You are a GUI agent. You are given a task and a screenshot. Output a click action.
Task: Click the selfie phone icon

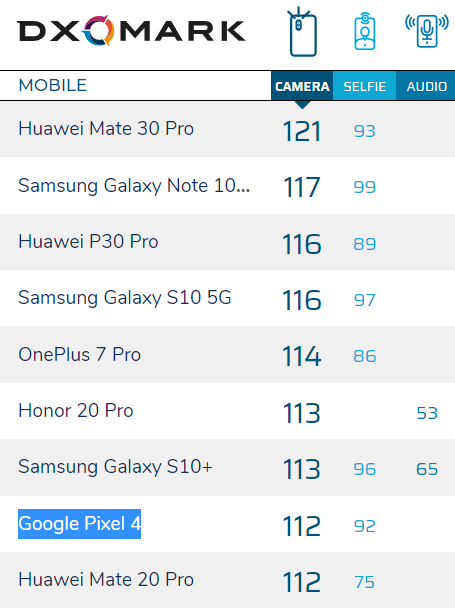[364, 31]
